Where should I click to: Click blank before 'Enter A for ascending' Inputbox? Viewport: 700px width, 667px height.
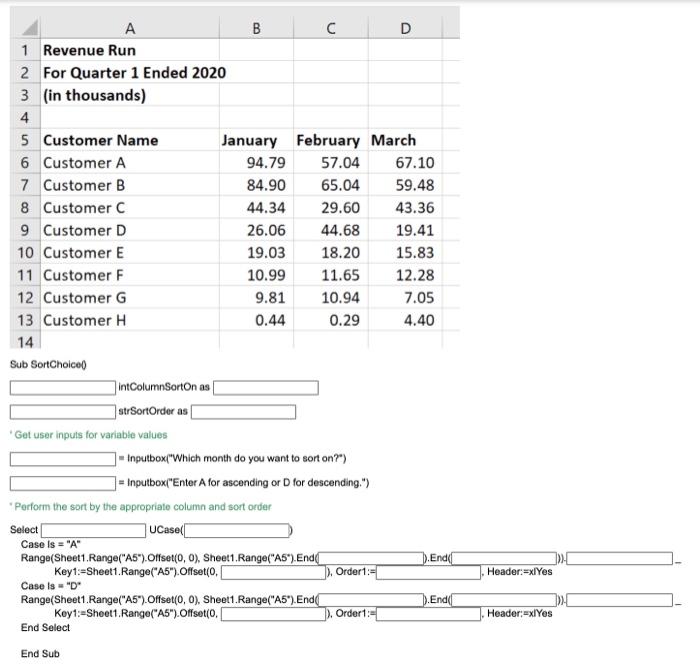pyautogui.click(x=62, y=483)
